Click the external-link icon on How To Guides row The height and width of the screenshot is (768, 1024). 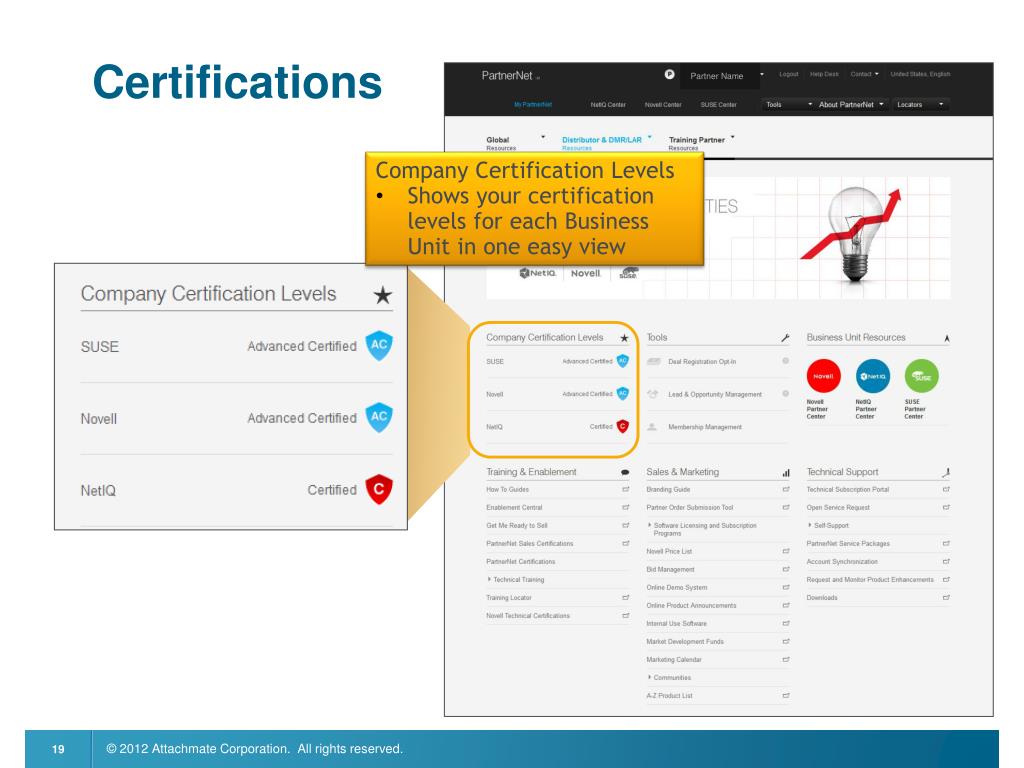click(626, 489)
